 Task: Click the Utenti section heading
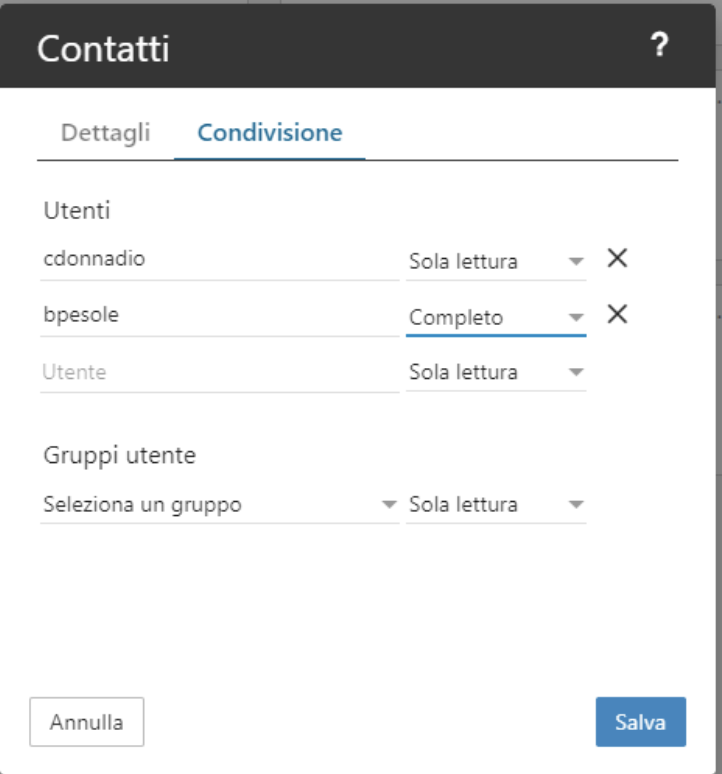[77, 211]
